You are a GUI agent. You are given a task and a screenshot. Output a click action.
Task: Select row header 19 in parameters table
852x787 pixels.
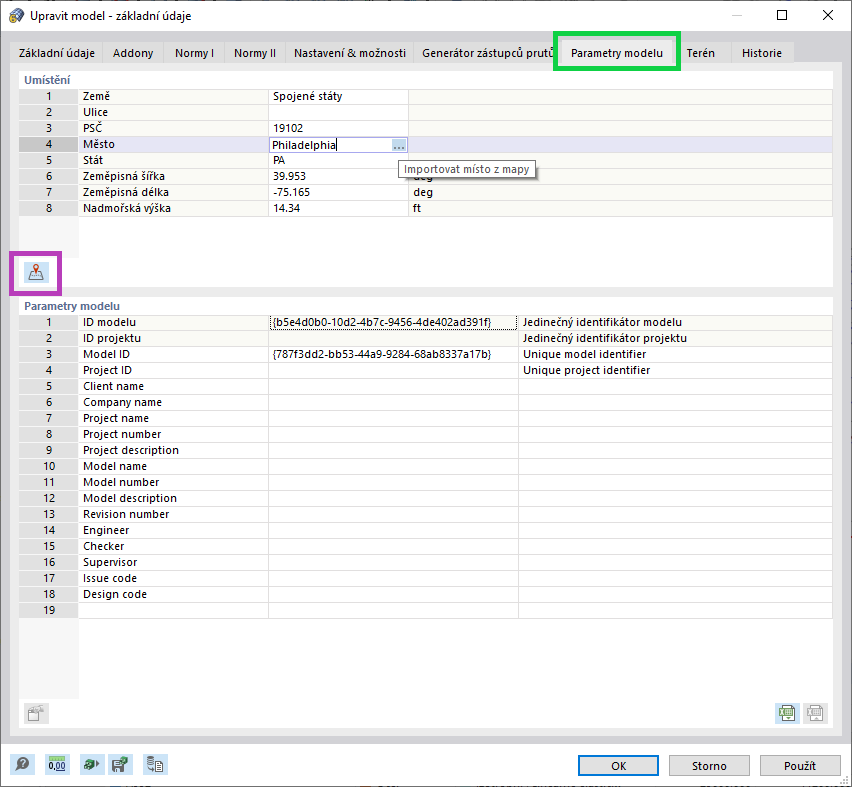click(49, 610)
